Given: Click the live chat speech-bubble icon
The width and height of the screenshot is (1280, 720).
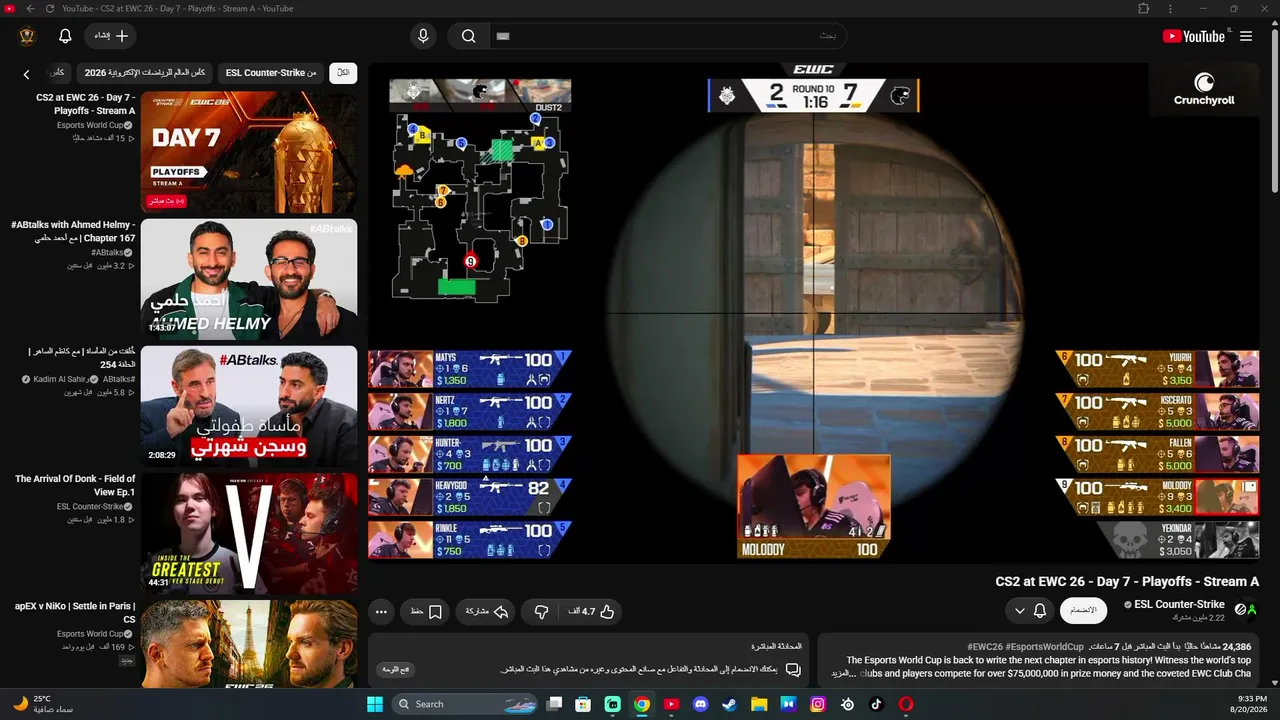Looking at the screenshot, I should coord(793,669).
